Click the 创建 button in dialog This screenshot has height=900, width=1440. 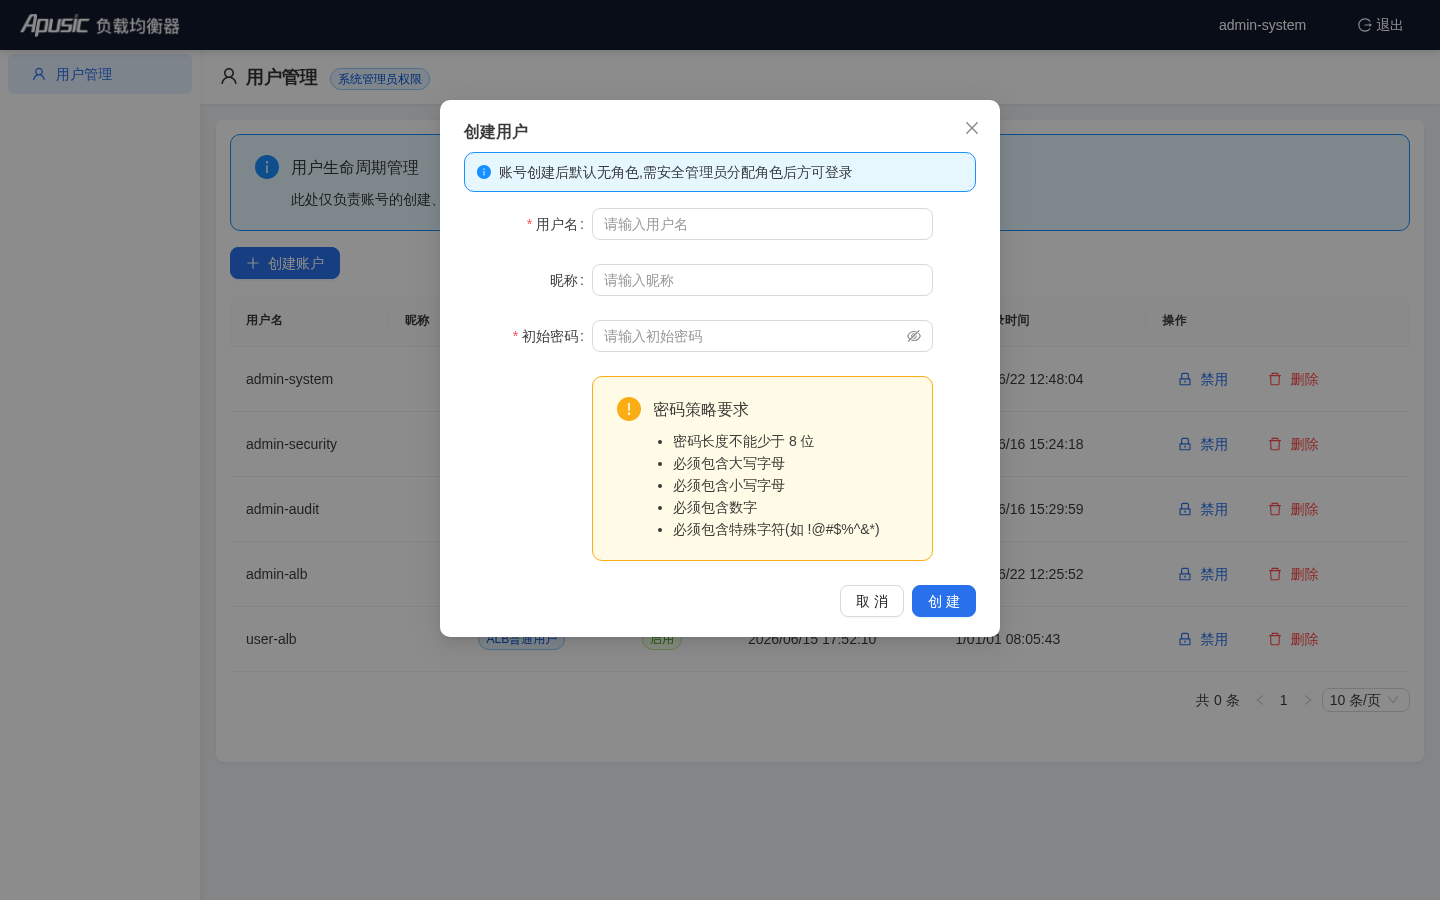click(944, 601)
